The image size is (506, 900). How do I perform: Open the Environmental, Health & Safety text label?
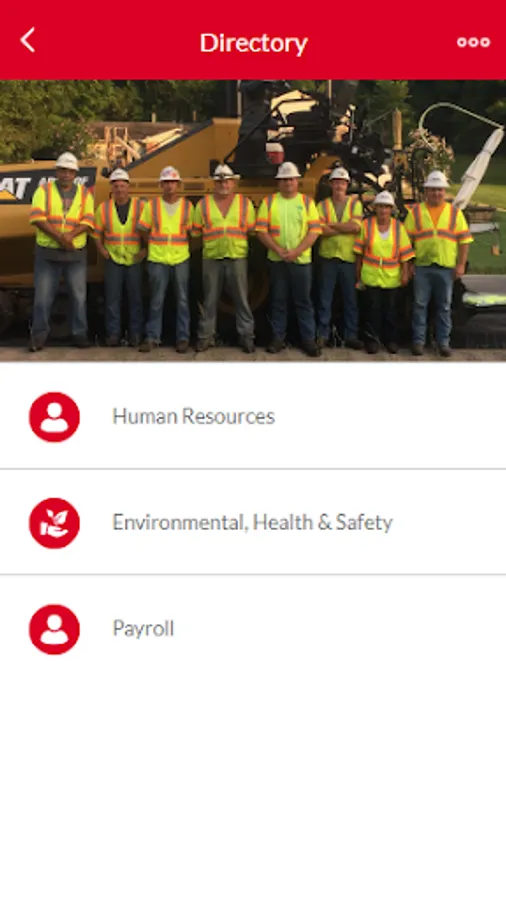[x=252, y=522]
